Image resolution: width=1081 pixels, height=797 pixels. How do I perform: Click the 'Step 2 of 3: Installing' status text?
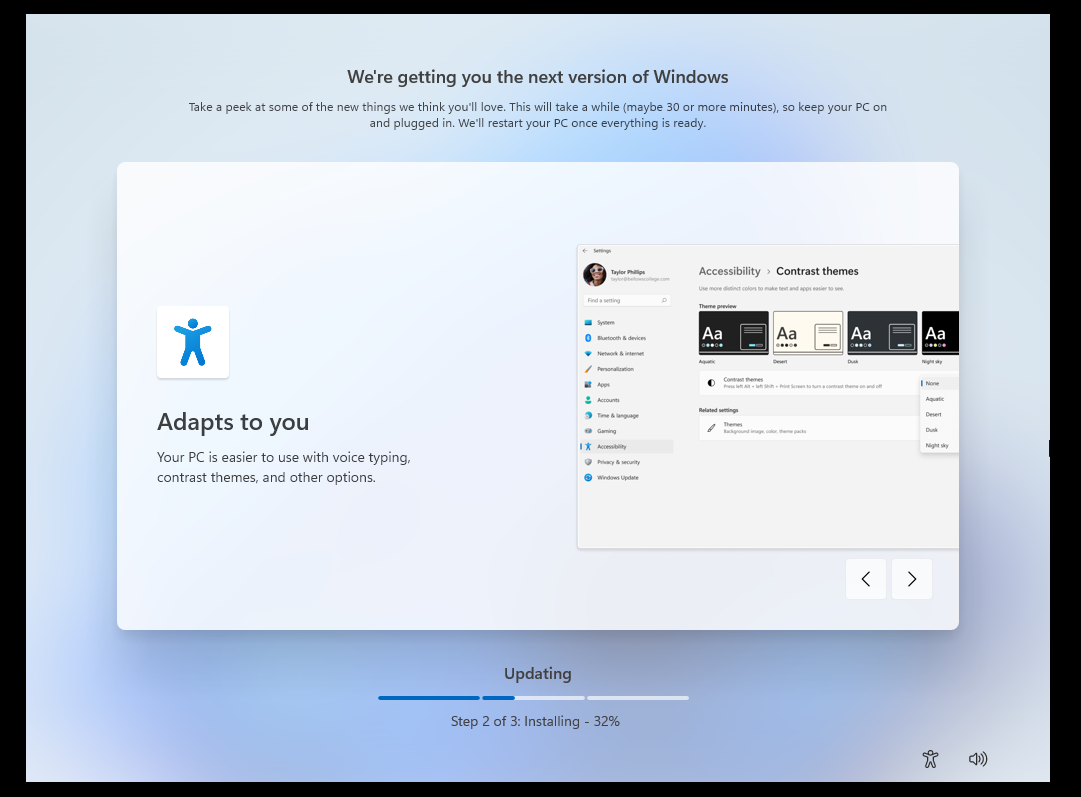[x=535, y=721]
